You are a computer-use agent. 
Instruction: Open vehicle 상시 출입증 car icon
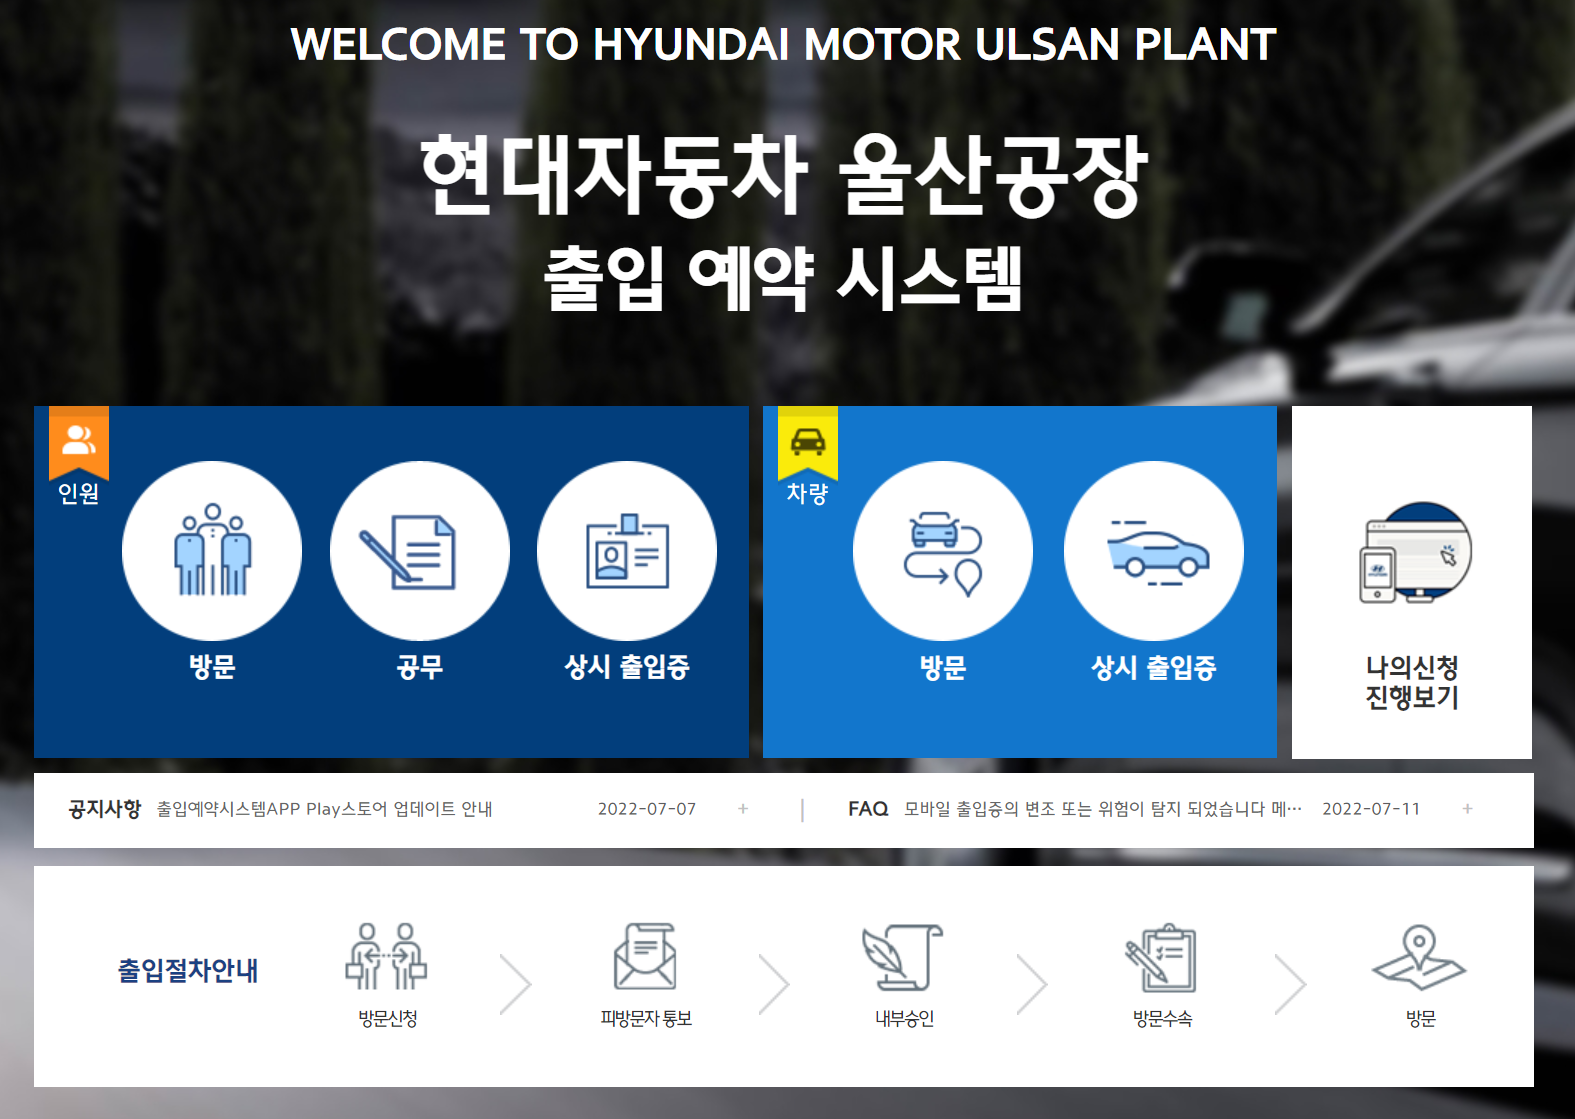1154,551
